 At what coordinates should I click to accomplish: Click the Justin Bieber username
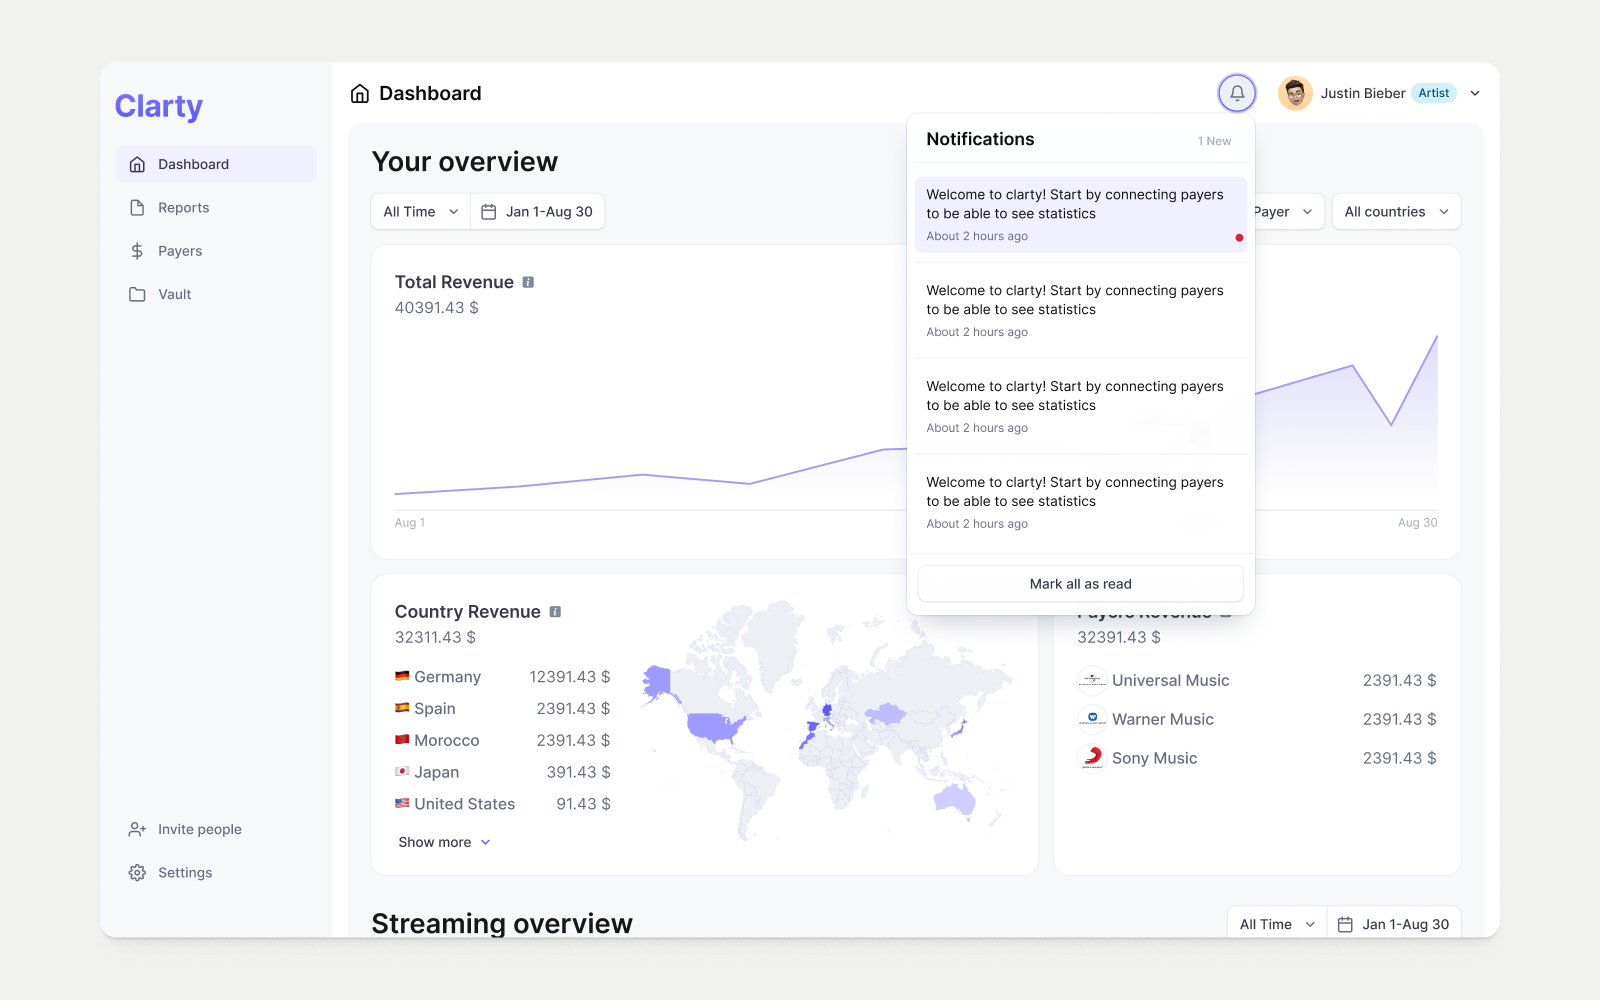point(1363,93)
